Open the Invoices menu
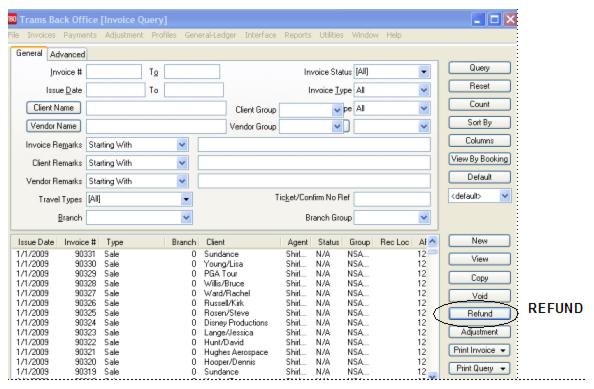Viewport: 594px width, 389px height. coord(41,35)
